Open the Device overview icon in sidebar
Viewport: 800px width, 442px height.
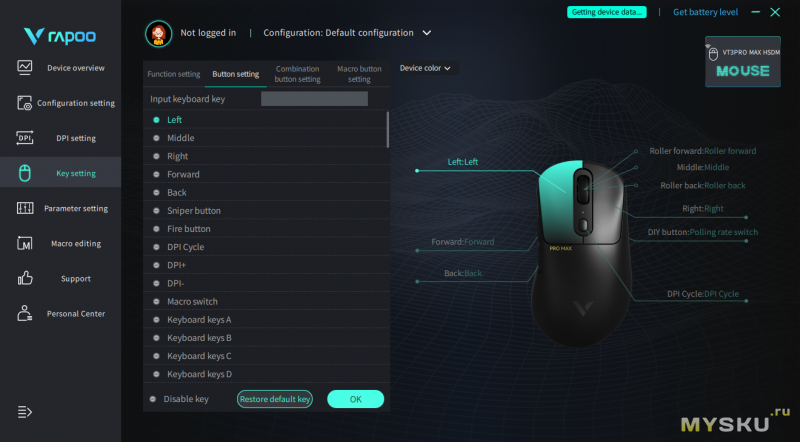(x=24, y=67)
